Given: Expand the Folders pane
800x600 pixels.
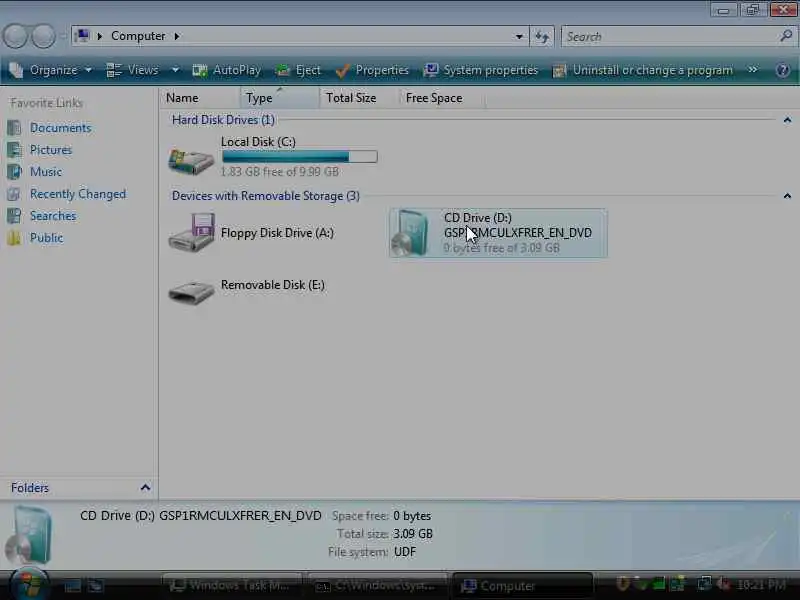Looking at the screenshot, I should coord(145,488).
